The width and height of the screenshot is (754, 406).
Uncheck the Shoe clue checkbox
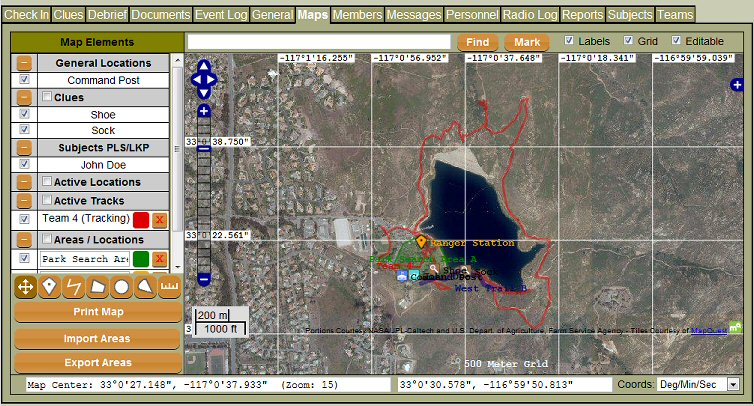(25, 114)
